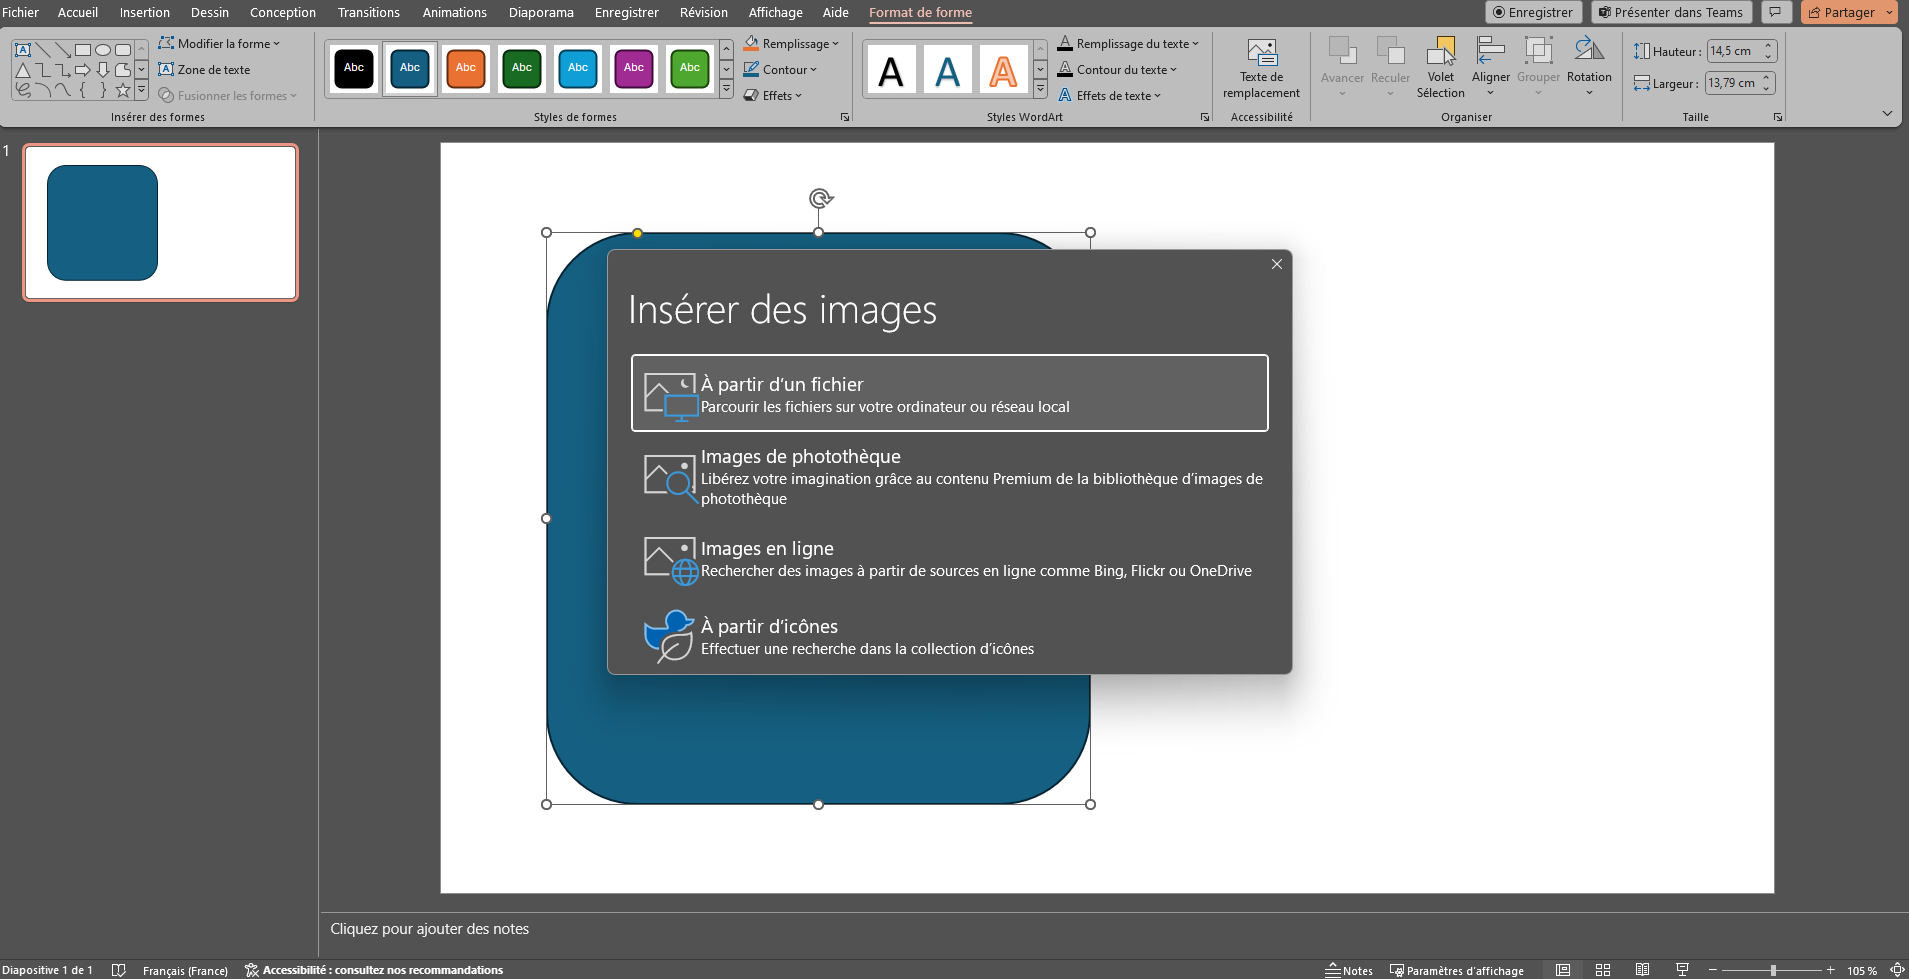1909x979 pixels.
Task: Click the rotation handle above the shape
Action: [x=820, y=198]
